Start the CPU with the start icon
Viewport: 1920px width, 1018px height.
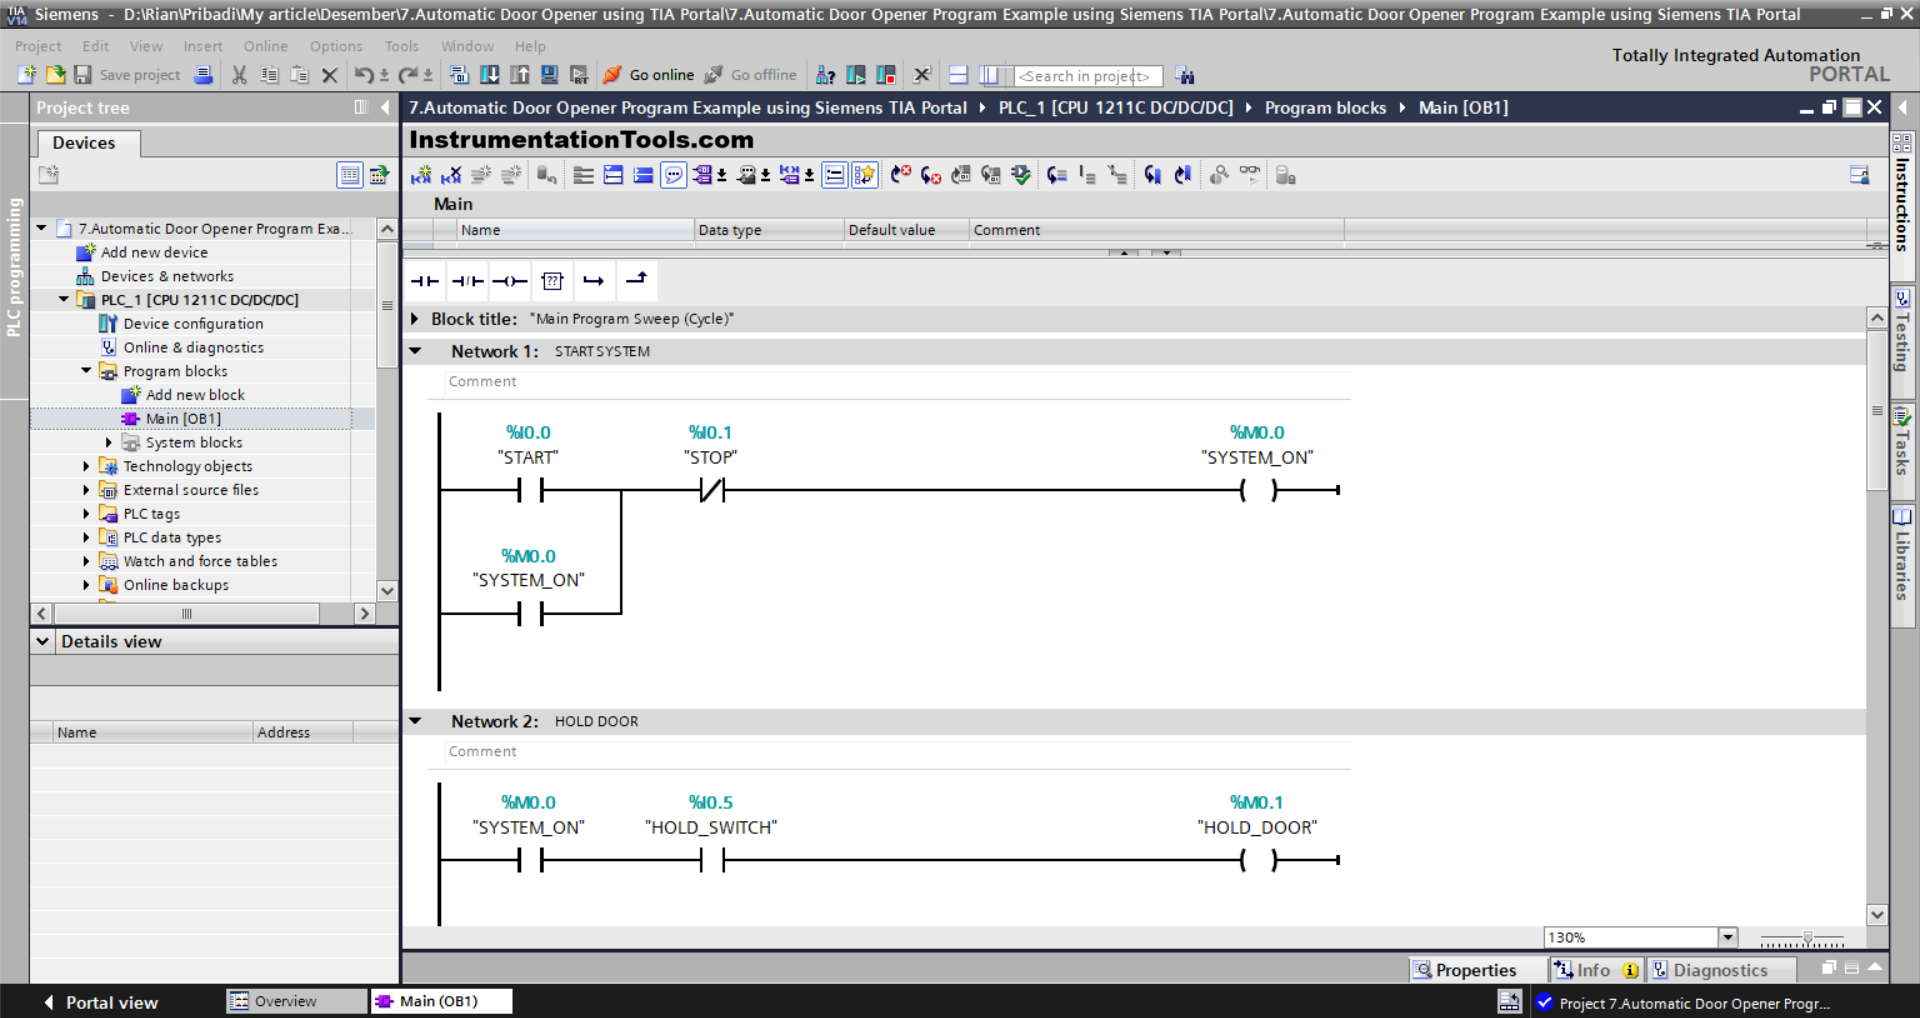pyautogui.click(x=857, y=75)
